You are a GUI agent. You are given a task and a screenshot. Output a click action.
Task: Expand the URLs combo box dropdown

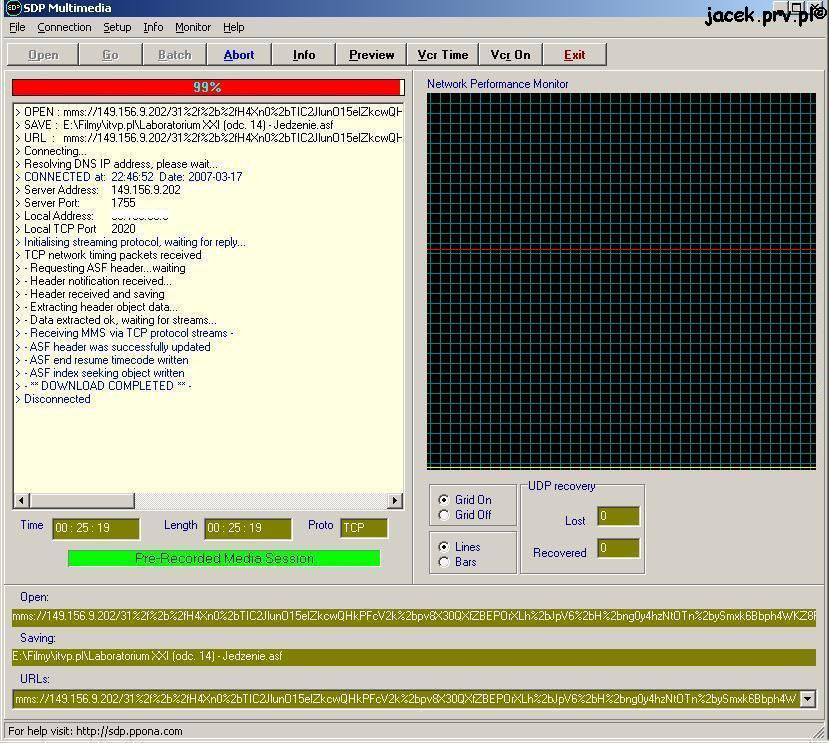(x=807, y=699)
